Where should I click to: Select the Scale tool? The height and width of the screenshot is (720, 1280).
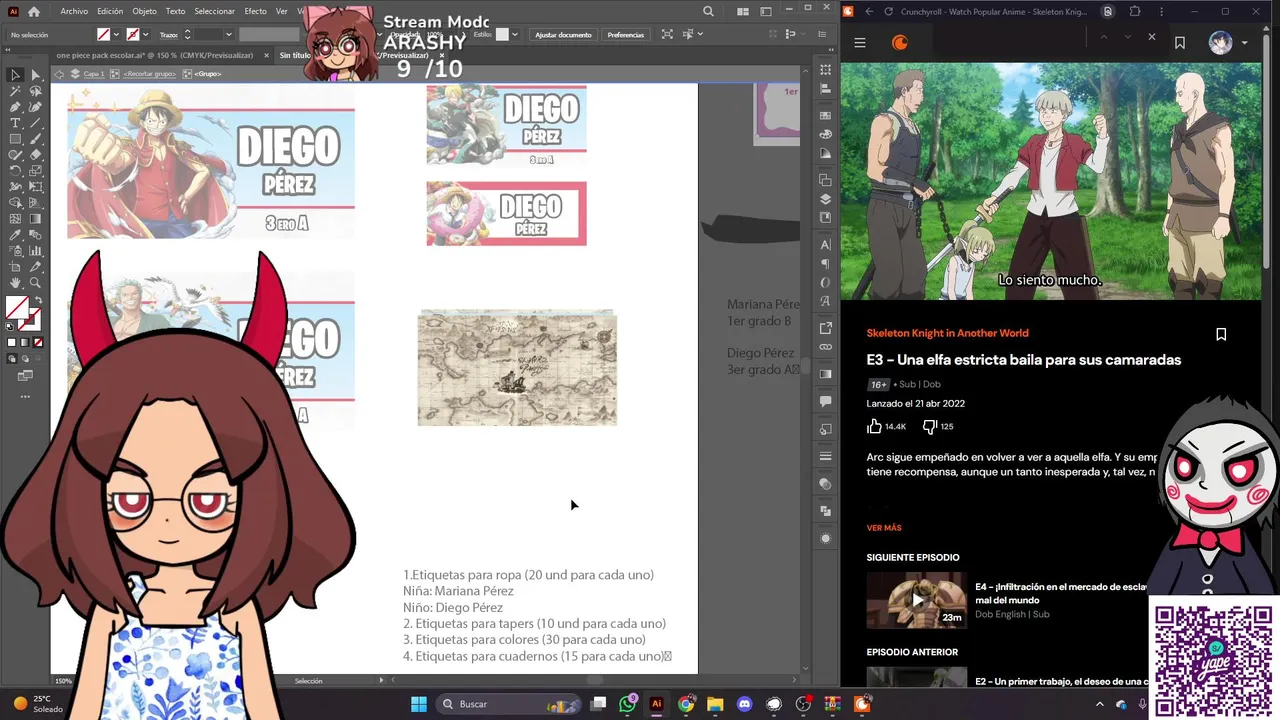pos(35,171)
